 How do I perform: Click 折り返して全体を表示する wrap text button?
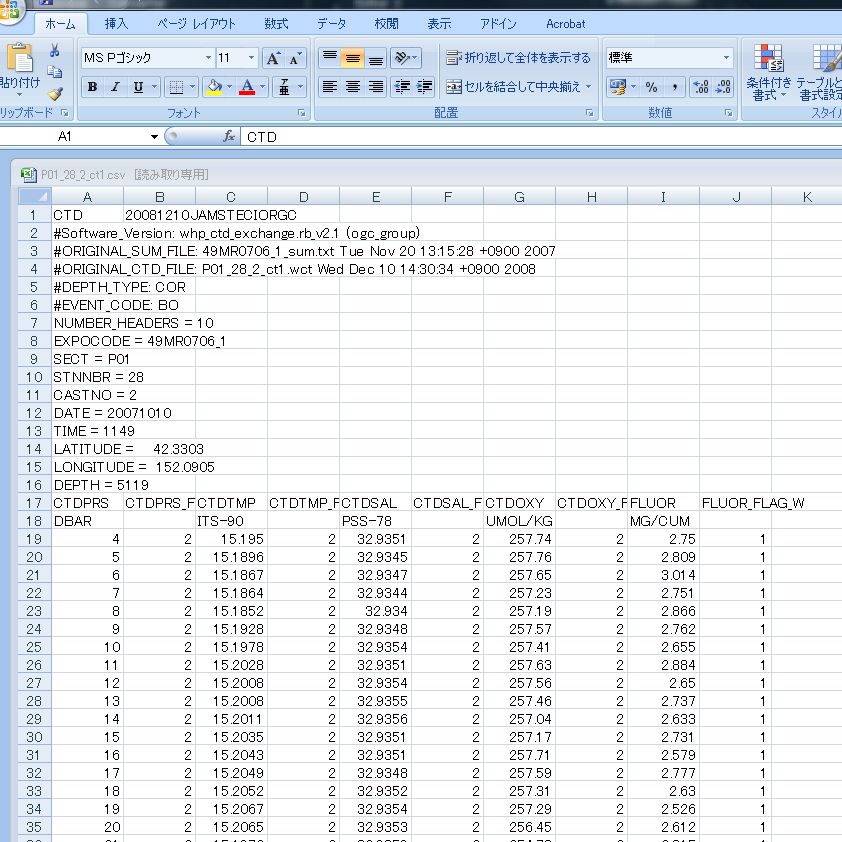point(518,58)
